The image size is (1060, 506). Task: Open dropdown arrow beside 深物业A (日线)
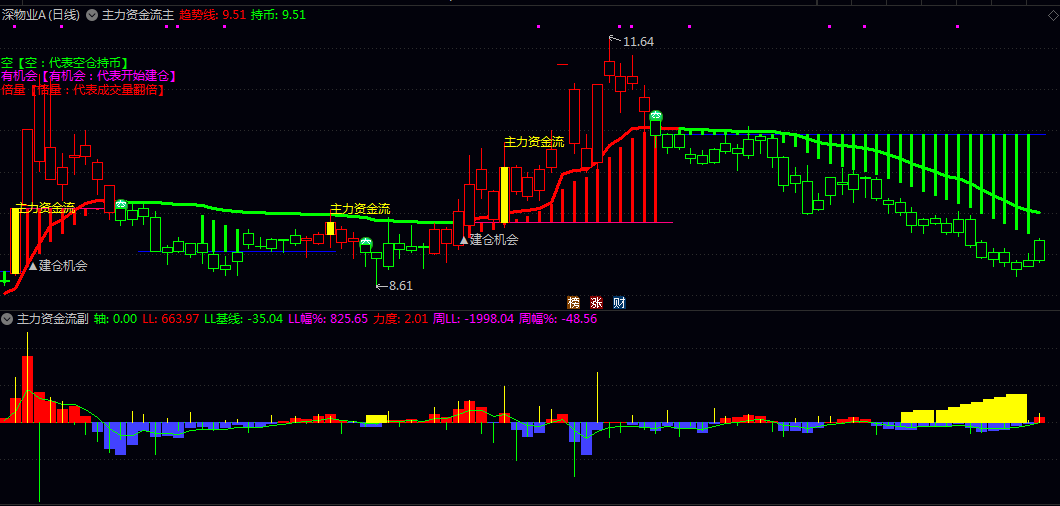coord(92,16)
